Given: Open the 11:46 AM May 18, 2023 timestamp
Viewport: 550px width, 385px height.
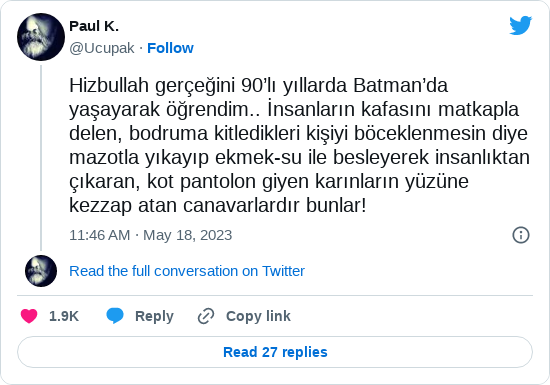Looking at the screenshot, I should [150, 235].
